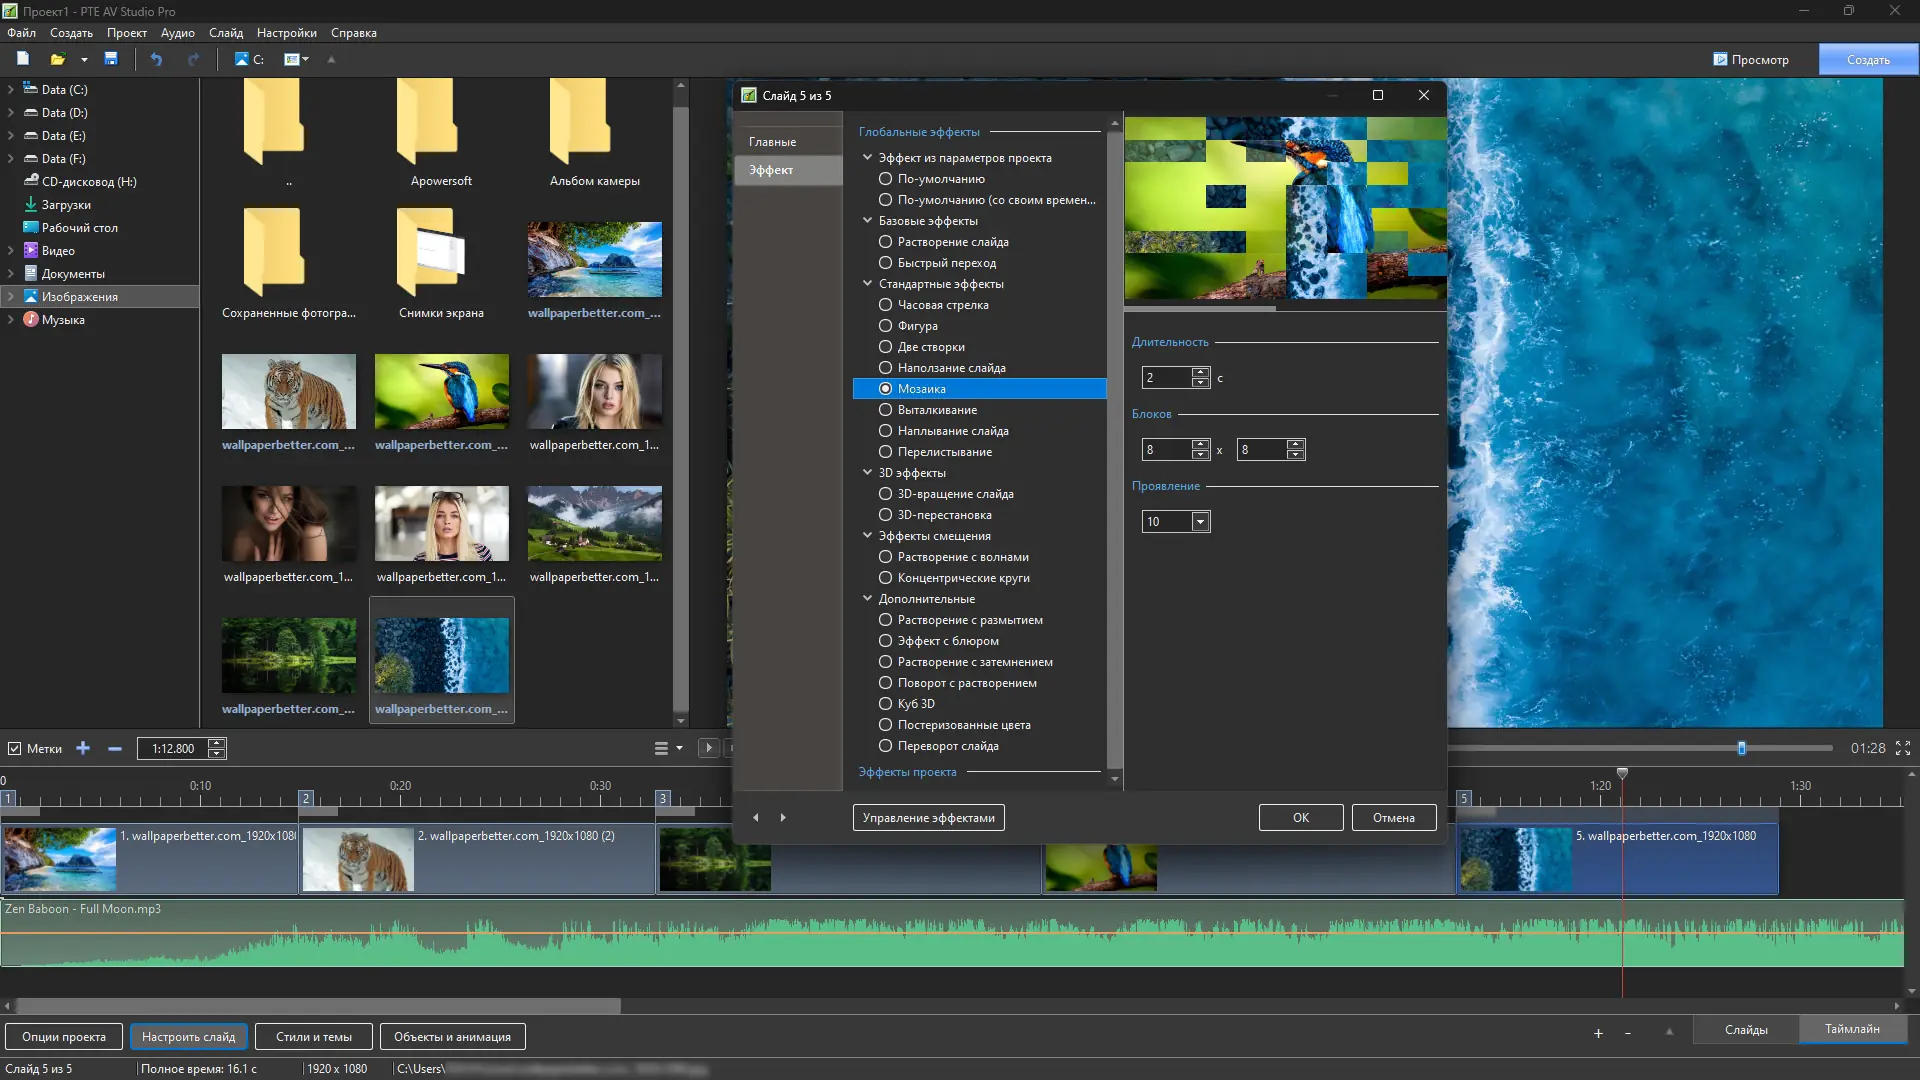Select the Часовая стрелка effect
1920x1080 pixels.
[x=885, y=305]
